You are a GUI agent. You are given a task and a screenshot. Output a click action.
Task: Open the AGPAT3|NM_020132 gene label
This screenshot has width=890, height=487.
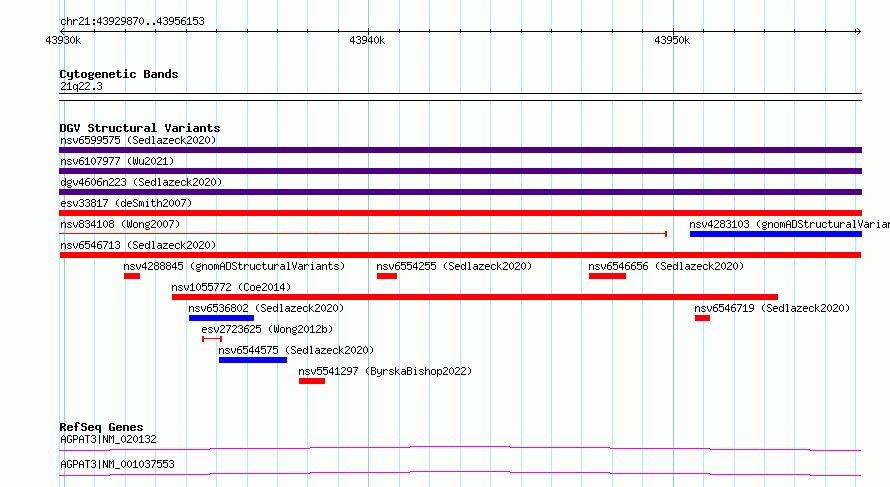click(108, 439)
